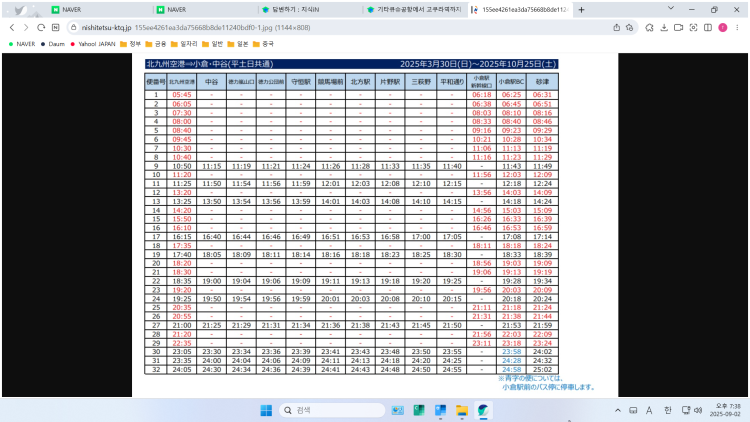
Task: Open the Whale browser taskbar icon
Action: point(483,410)
